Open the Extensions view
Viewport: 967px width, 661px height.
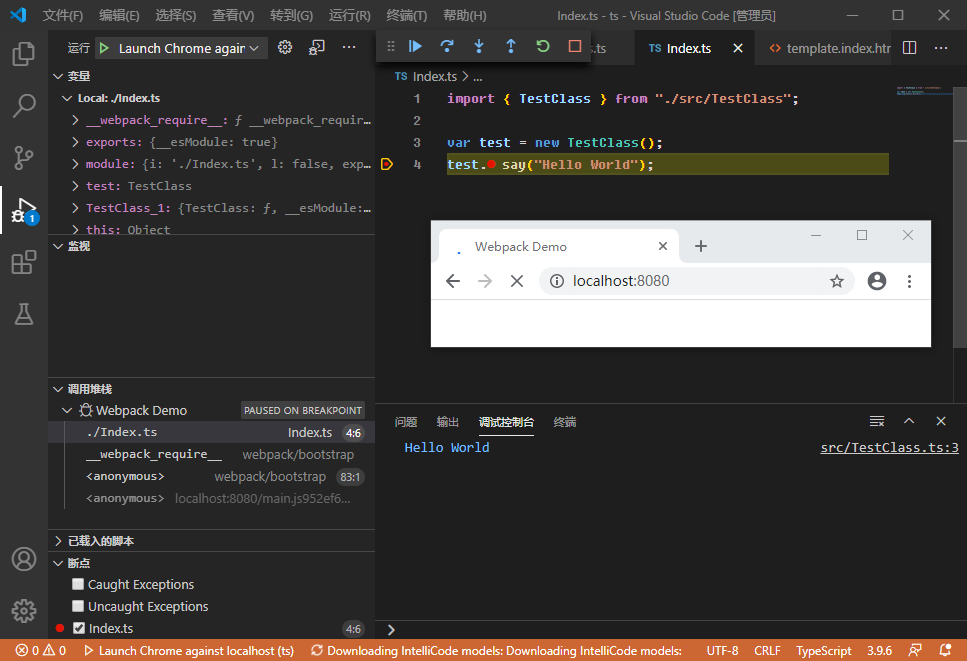[x=23, y=263]
